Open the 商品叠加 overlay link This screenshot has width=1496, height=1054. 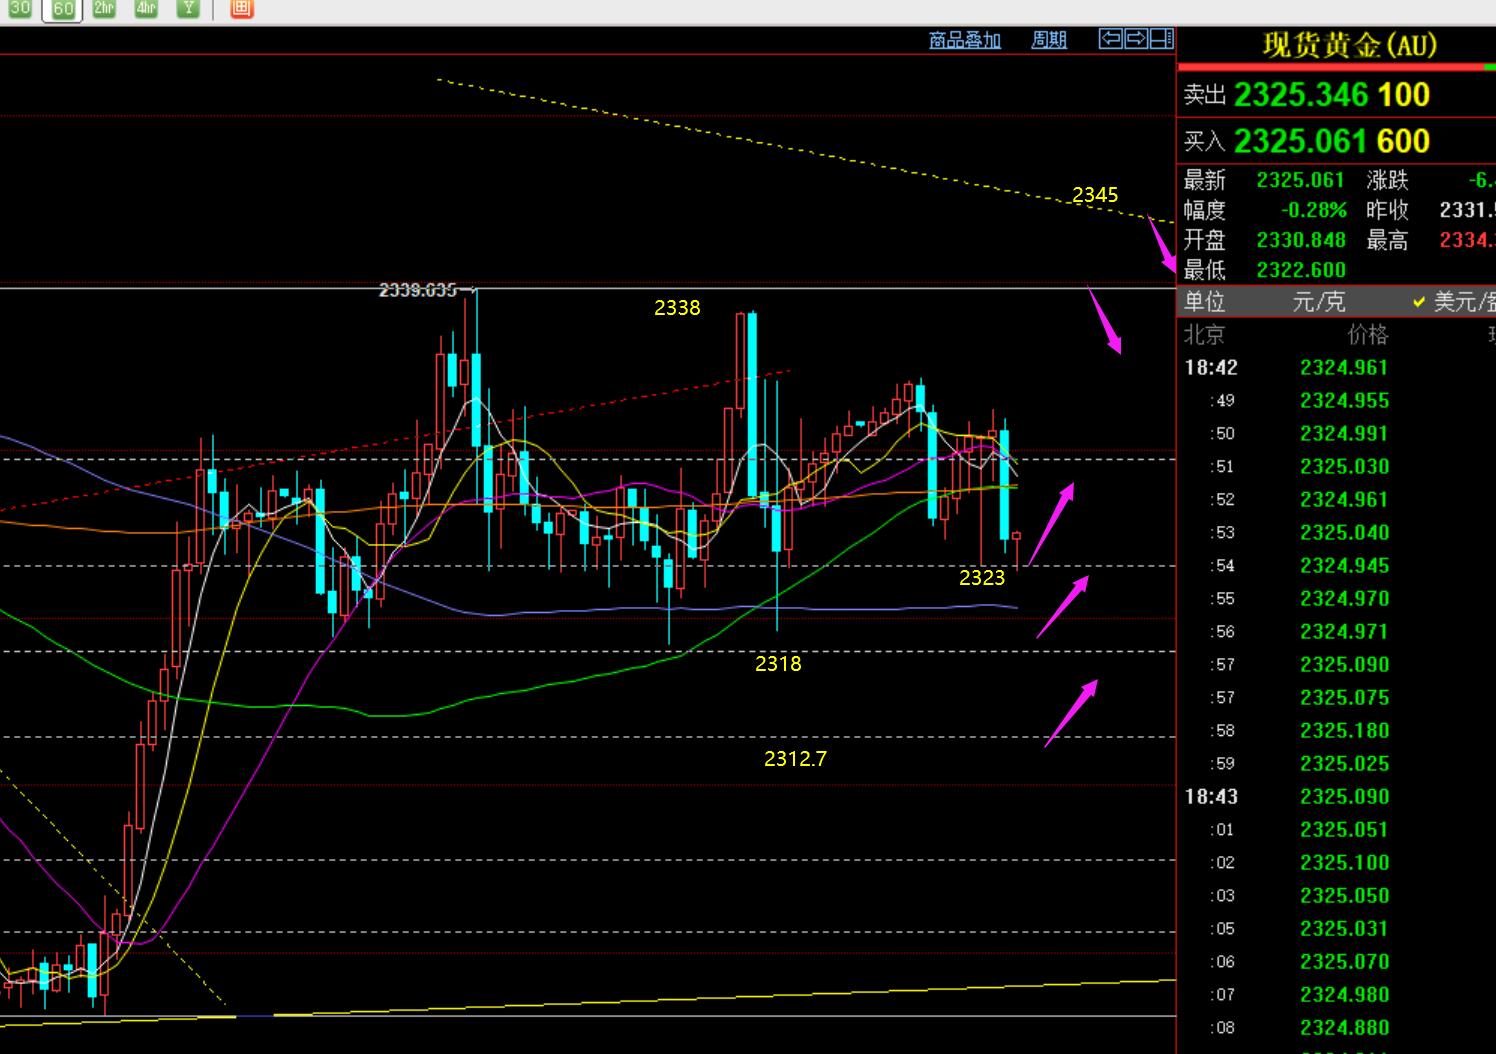click(x=964, y=40)
